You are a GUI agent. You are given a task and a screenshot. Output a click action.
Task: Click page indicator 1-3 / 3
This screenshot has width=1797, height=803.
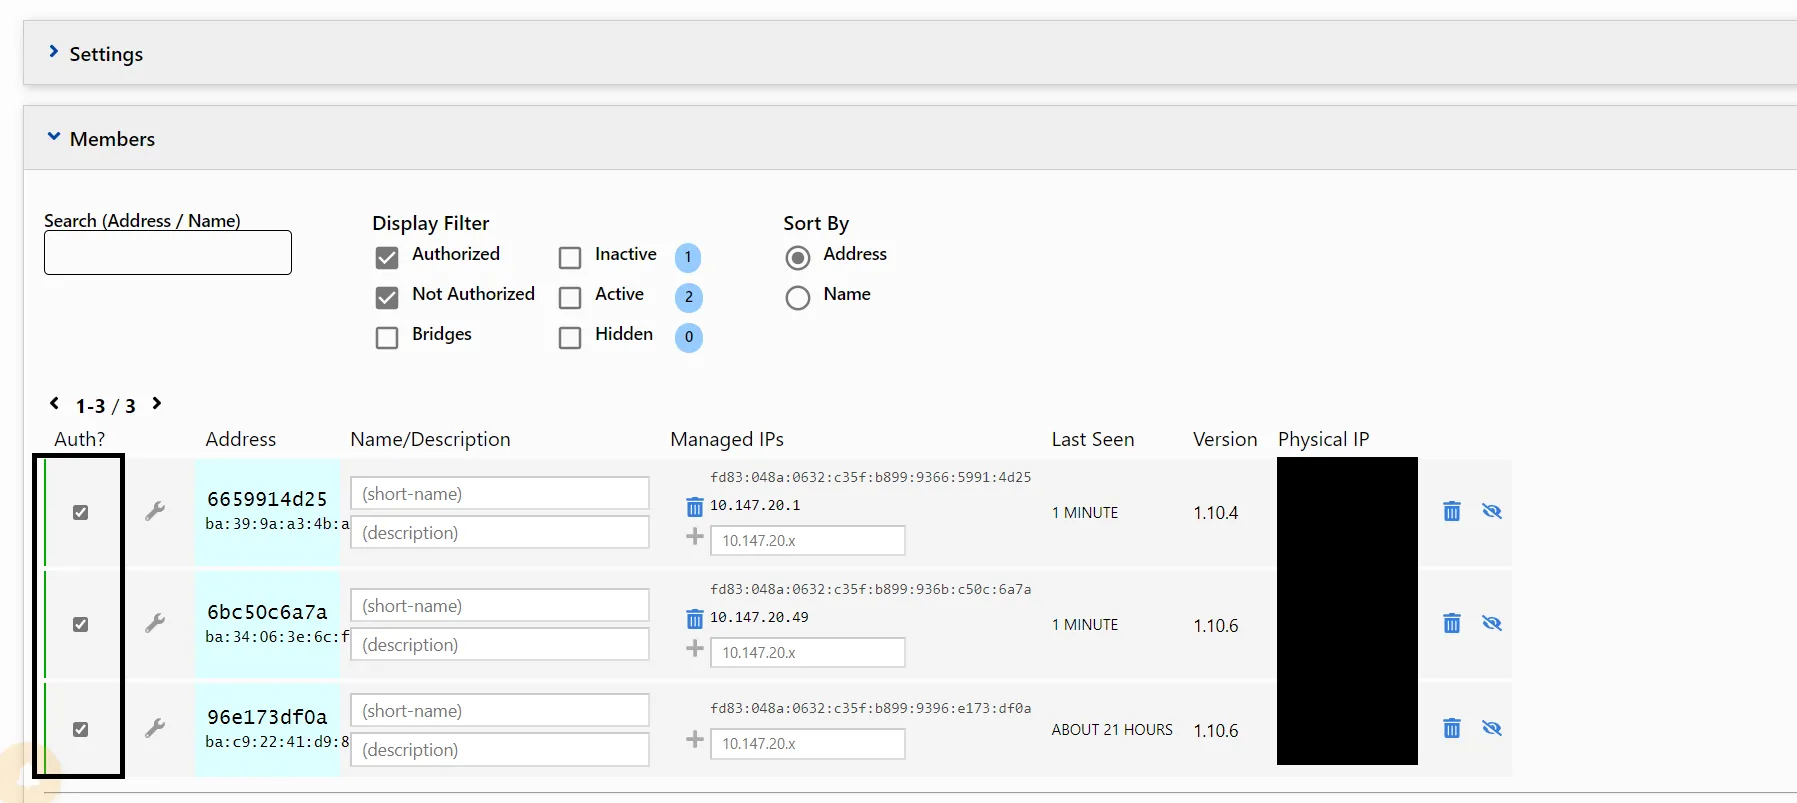click(x=105, y=406)
